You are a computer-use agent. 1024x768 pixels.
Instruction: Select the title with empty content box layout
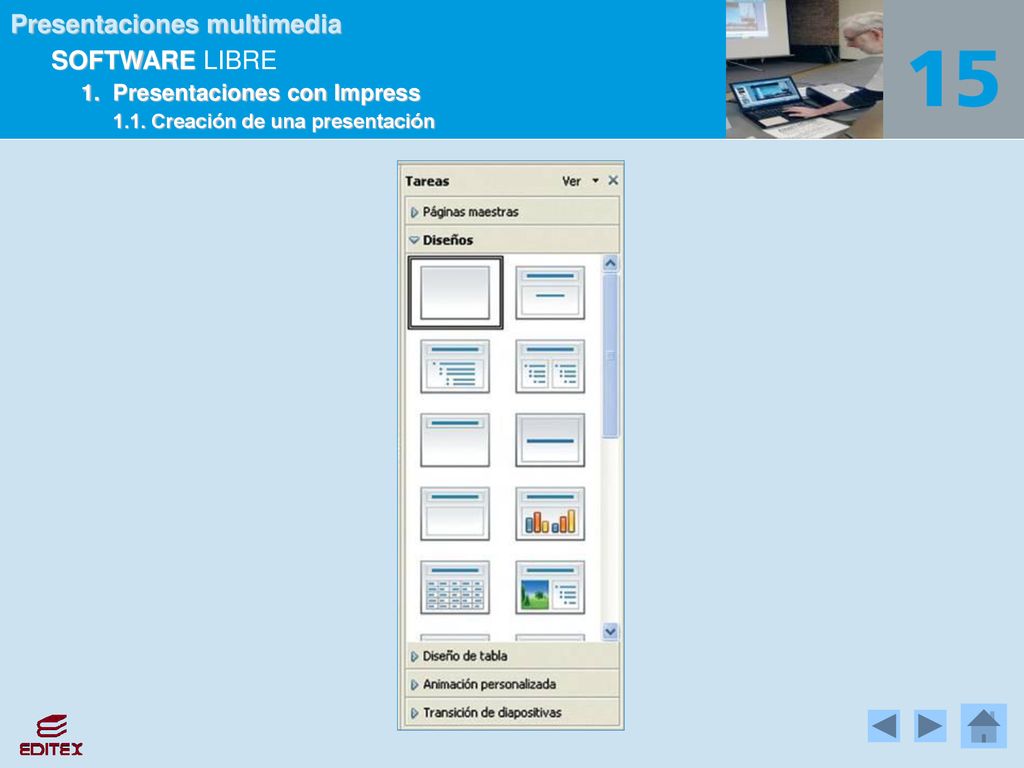tap(455, 514)
